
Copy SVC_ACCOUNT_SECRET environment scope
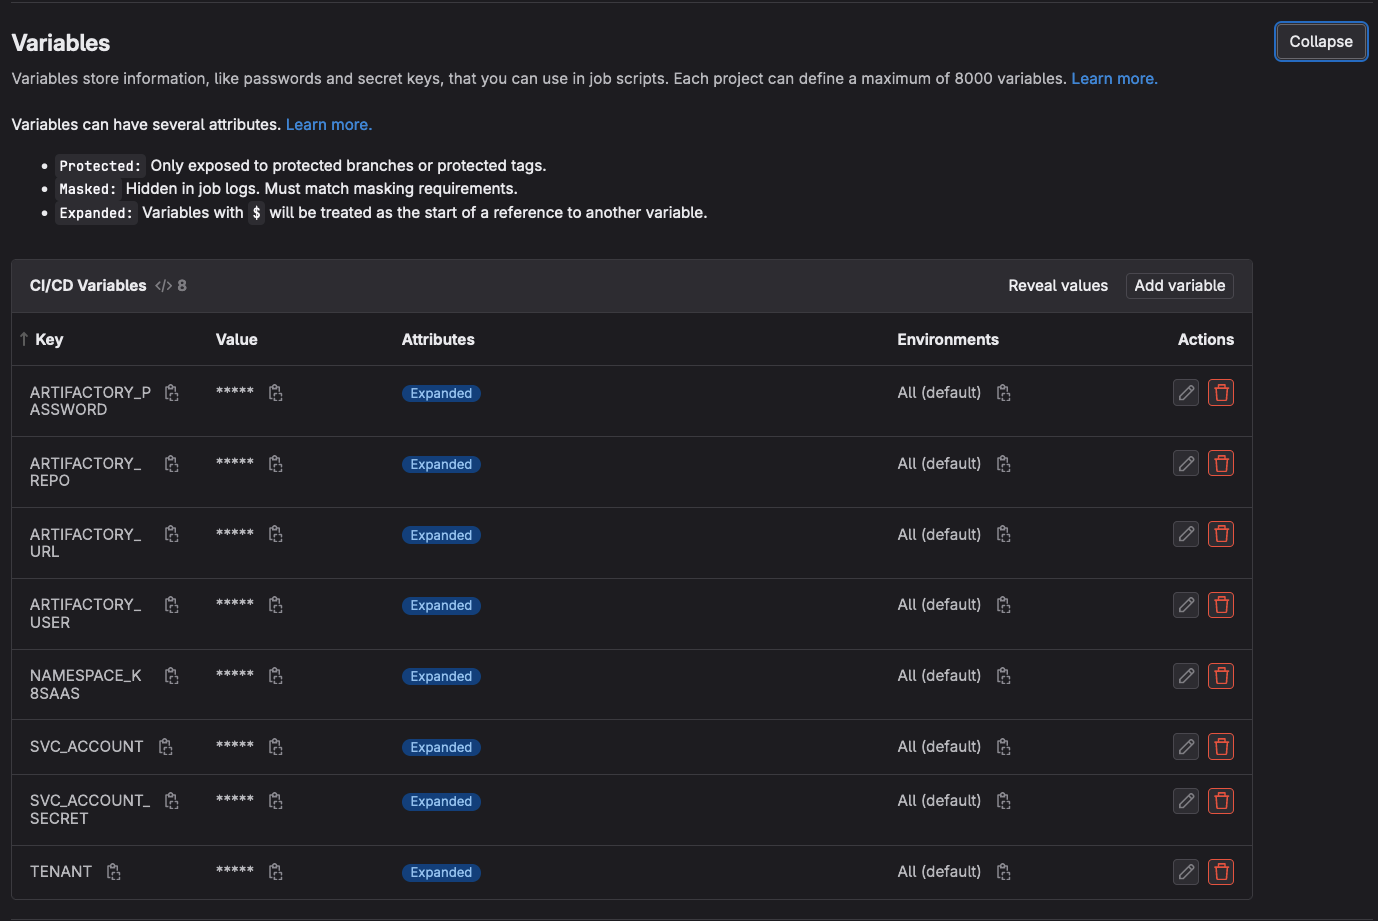pos(1004,801)
